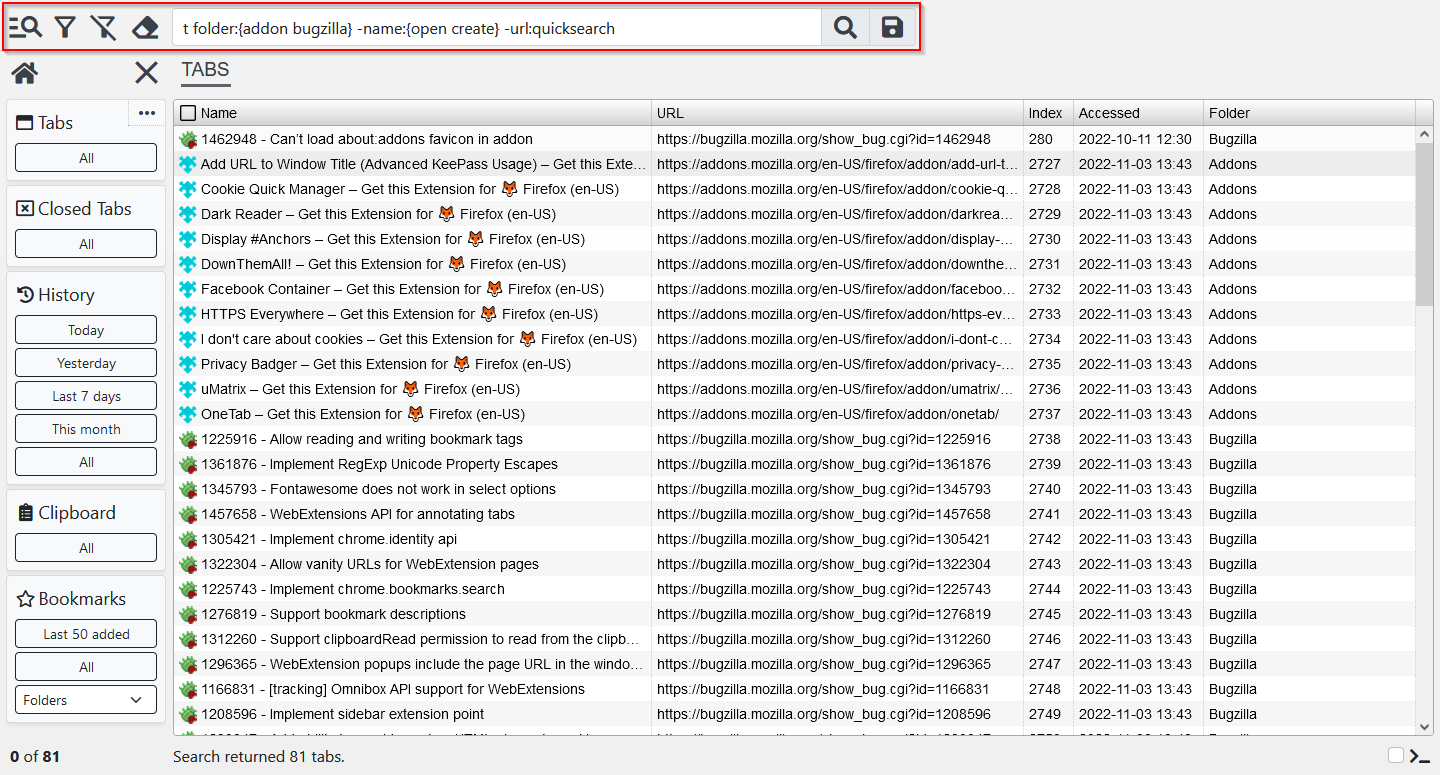Click the results table vertical scrollbar thumb
The width and height of the screenshot is (1440, 775).
point(1425,223)
